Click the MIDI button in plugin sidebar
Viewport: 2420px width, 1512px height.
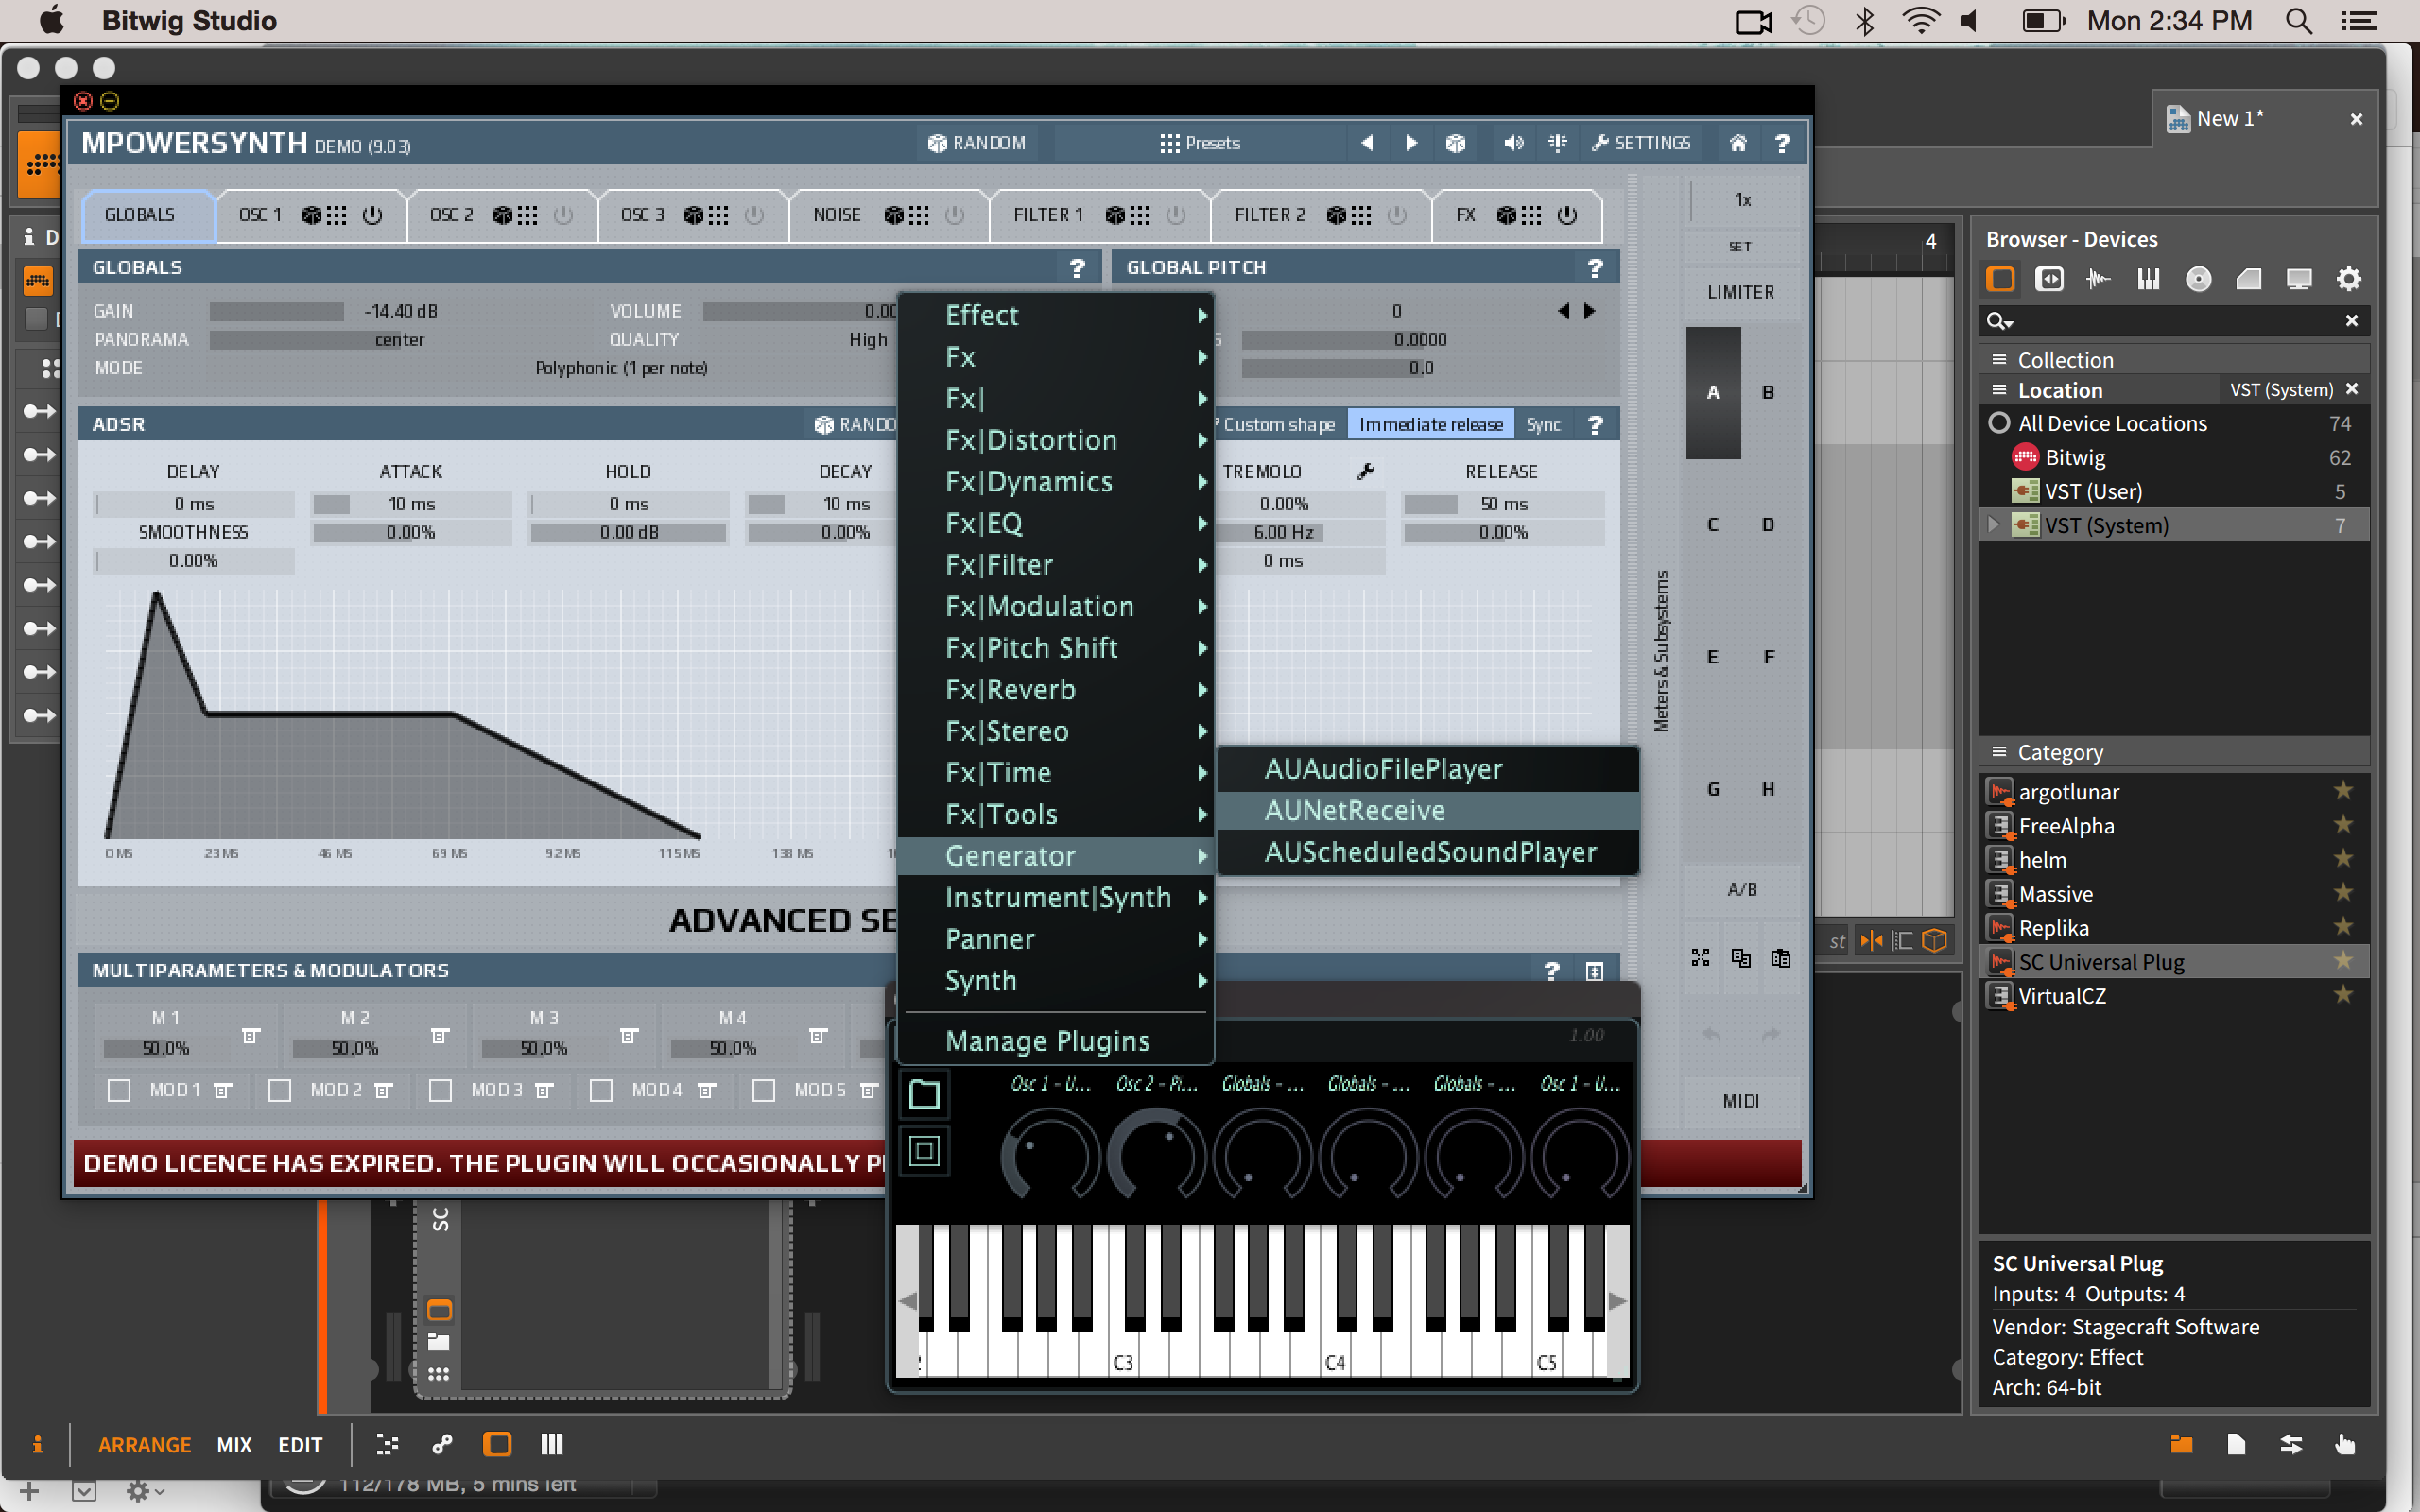tap(1741, 1101)
